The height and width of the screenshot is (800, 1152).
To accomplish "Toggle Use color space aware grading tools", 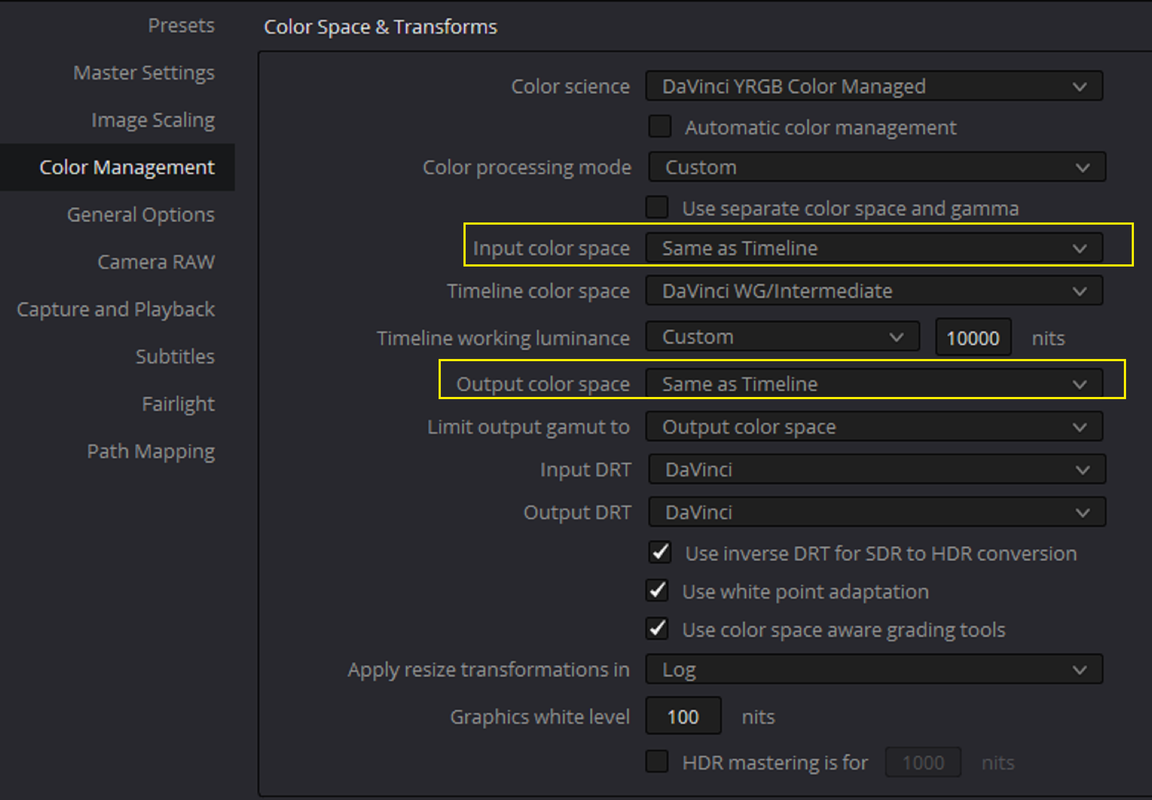I will (x=657, y=629).
